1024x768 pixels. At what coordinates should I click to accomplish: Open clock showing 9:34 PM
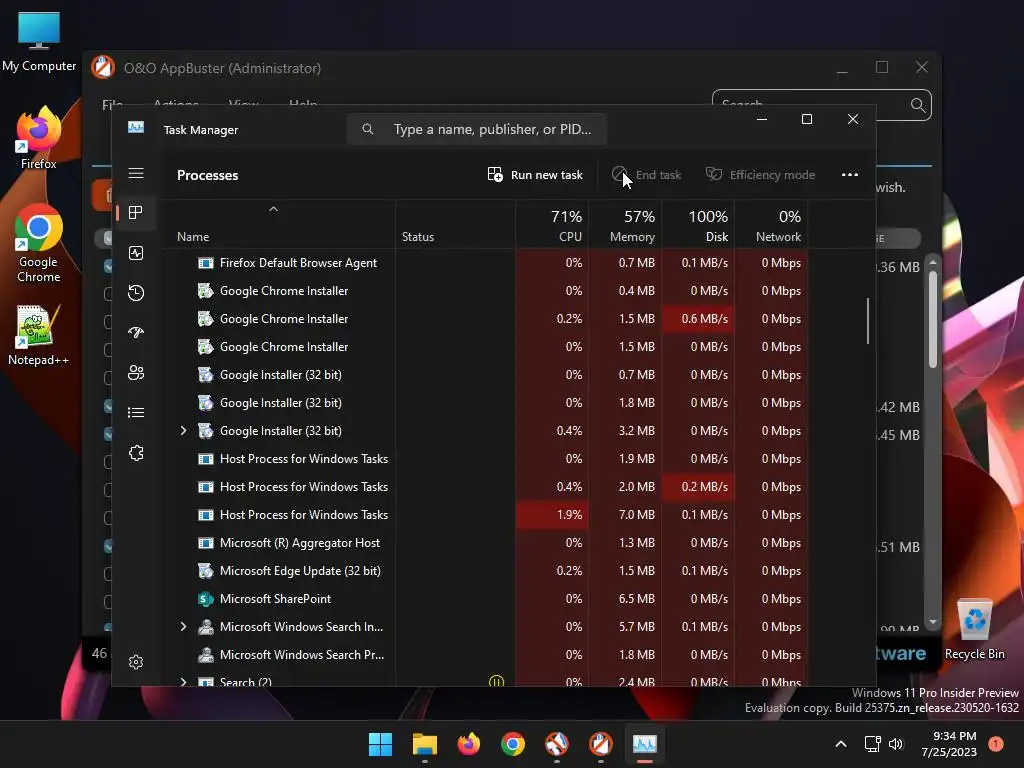[949, 744]
